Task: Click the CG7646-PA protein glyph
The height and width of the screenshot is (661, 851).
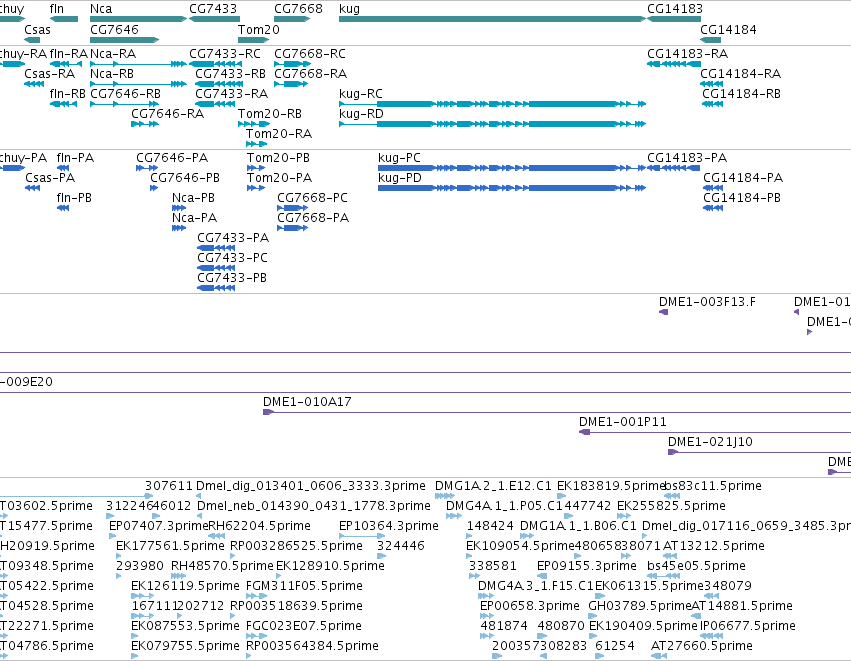Action: [147, 168]
